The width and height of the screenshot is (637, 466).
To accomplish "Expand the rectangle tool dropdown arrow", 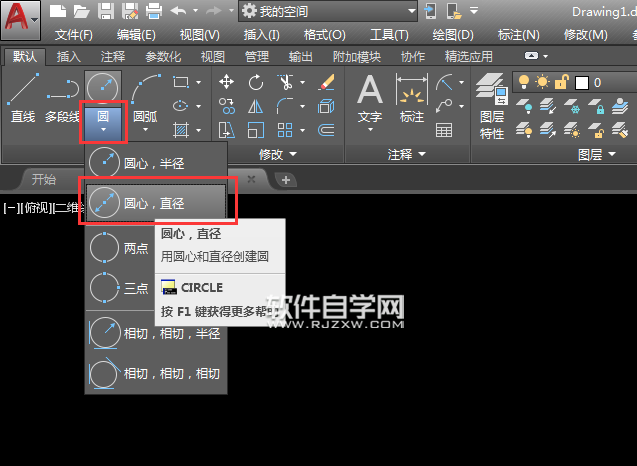I will (199, 82).
